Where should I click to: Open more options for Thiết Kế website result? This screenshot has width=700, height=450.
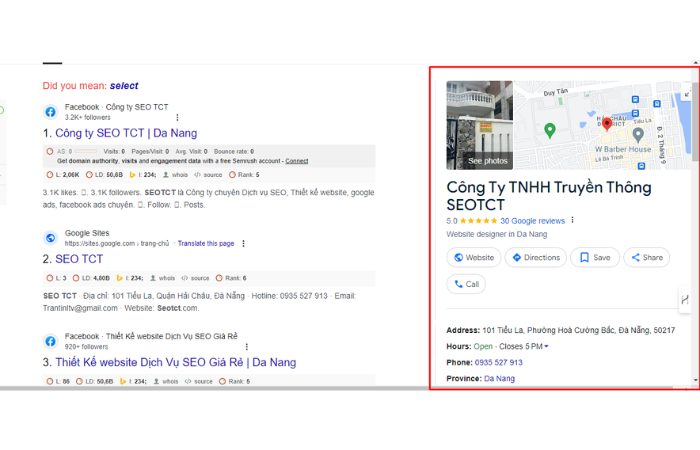(x=246, y=347)
